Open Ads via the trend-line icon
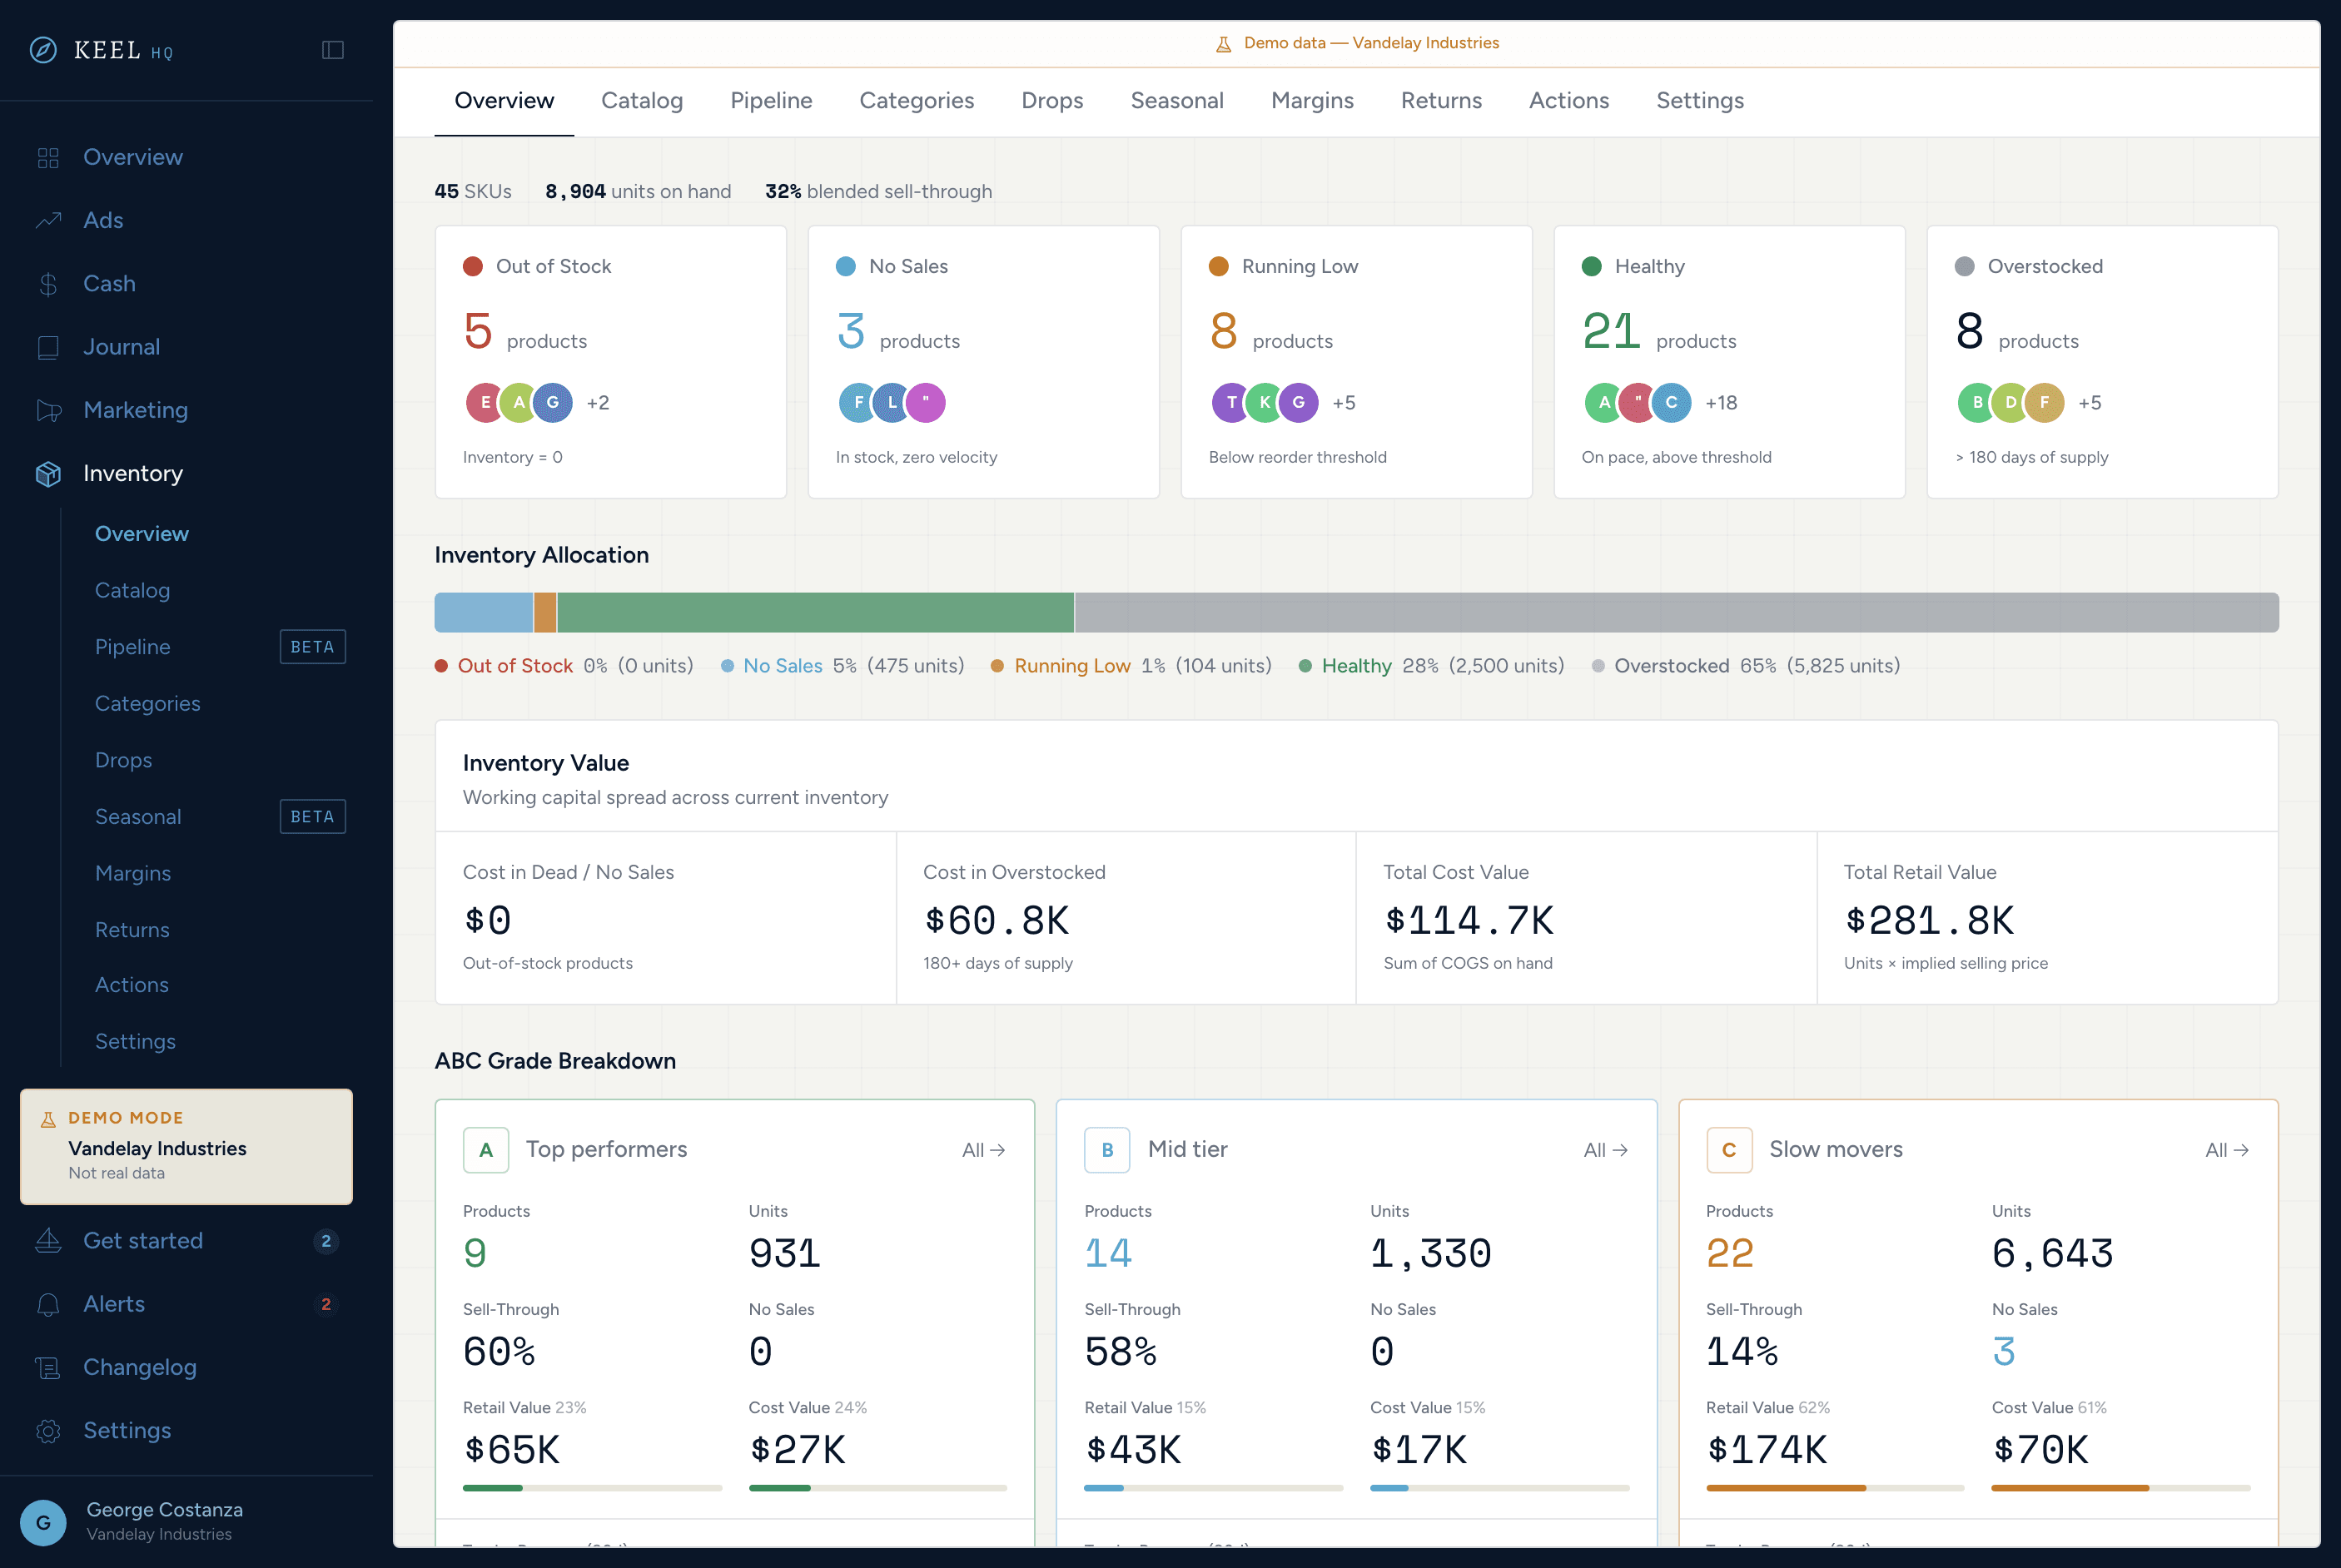Viewport: 2341px width, 1568px height. tap(48, 221)
